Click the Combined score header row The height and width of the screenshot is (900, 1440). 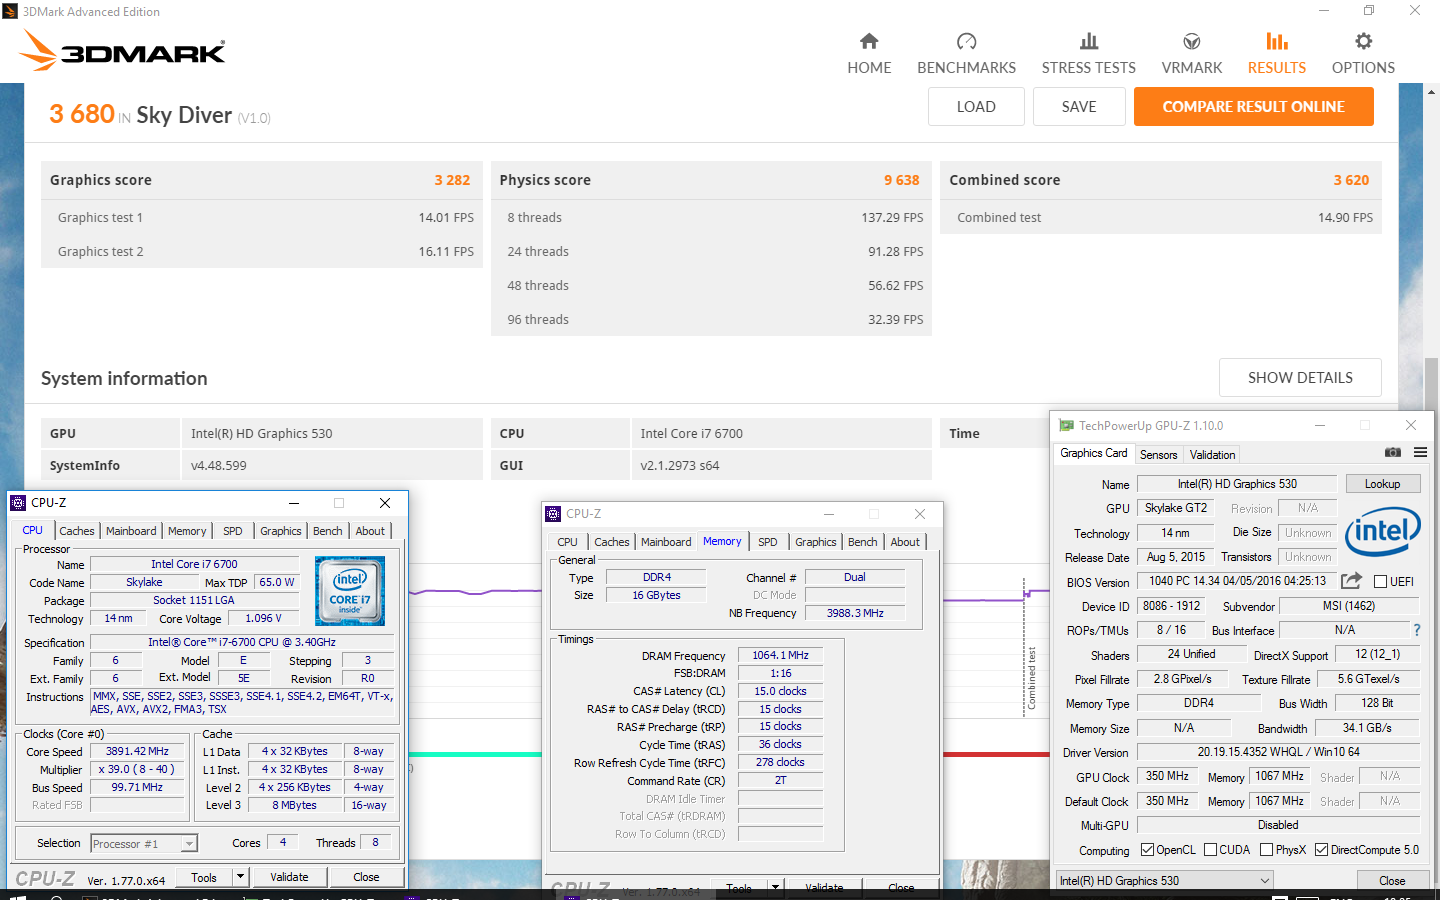coord(1160,180)
